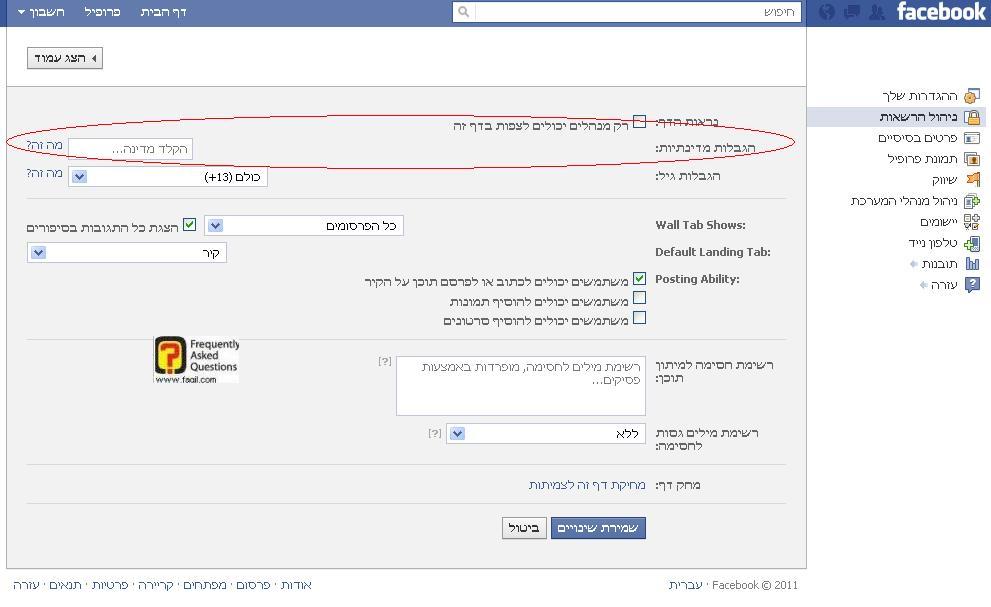991x607 pixels.
Task: Enable users can add photos (תמונות) checkbox
Action: (639, 298)
